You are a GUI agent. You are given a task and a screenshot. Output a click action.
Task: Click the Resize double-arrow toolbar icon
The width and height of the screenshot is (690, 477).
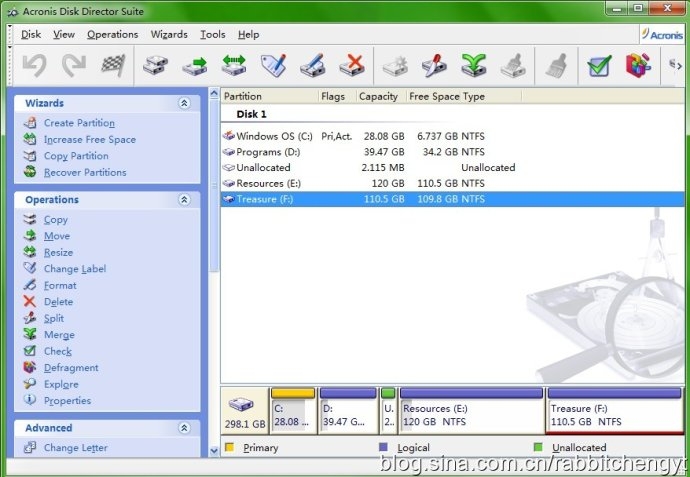click(x=235, y=66)
